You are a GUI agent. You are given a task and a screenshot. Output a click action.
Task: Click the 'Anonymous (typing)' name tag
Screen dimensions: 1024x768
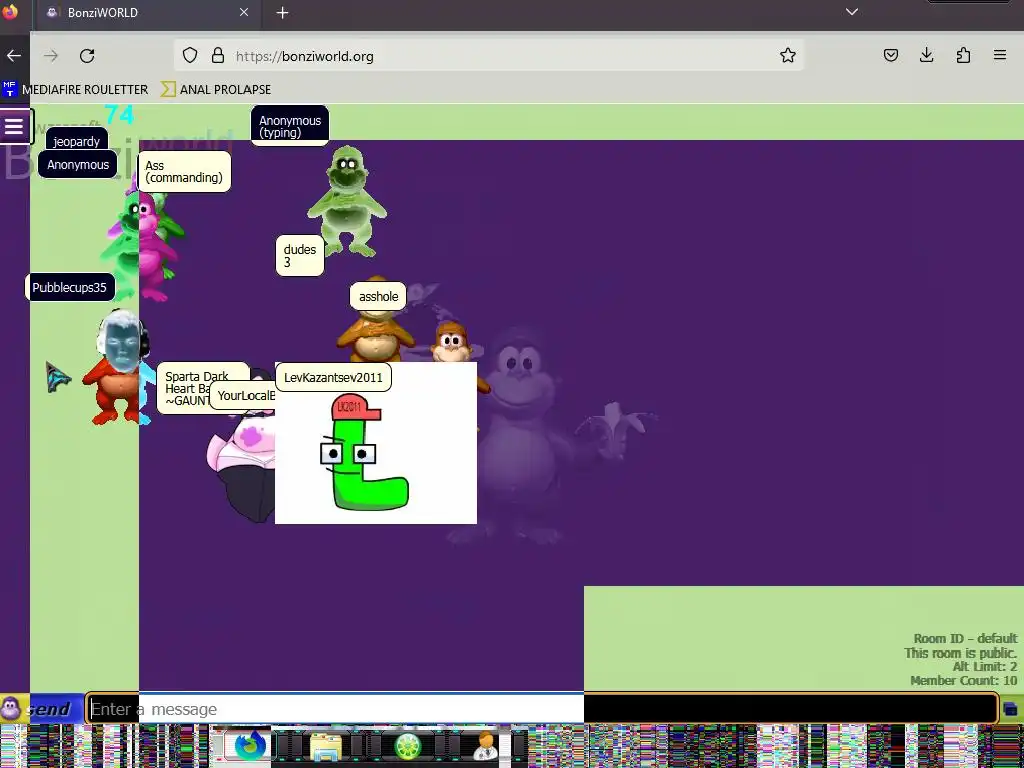290,126
